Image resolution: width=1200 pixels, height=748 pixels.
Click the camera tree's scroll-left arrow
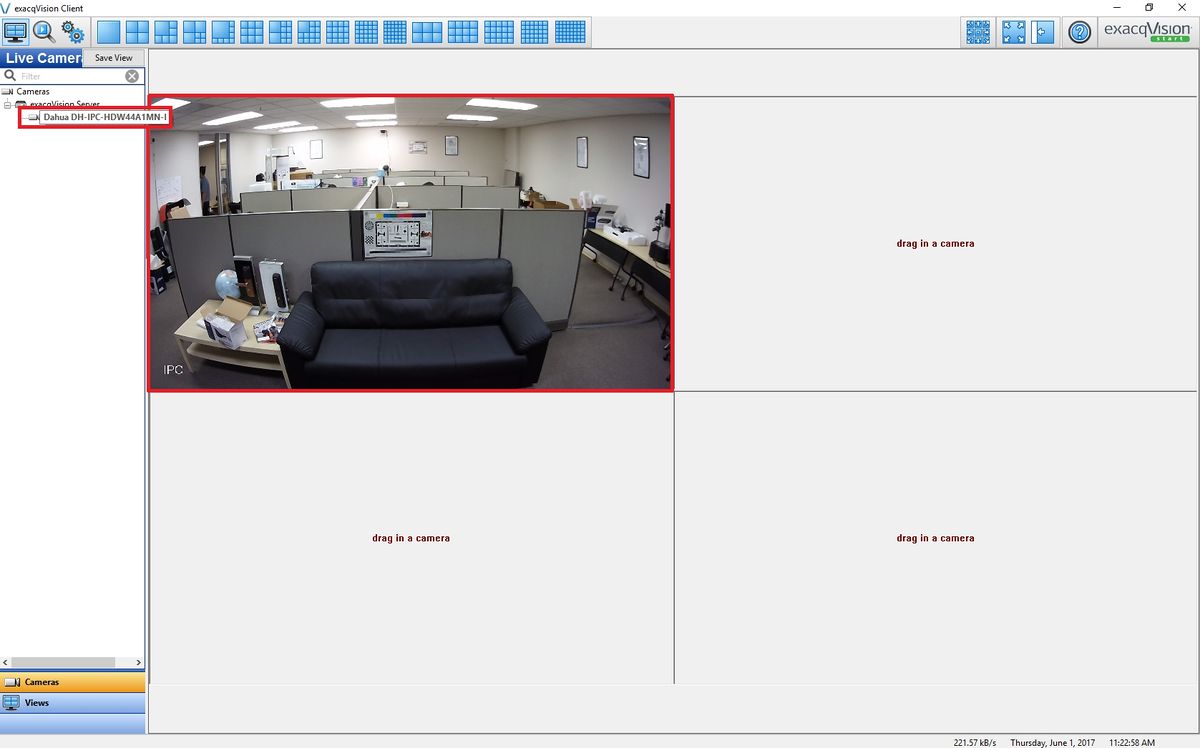6,662
